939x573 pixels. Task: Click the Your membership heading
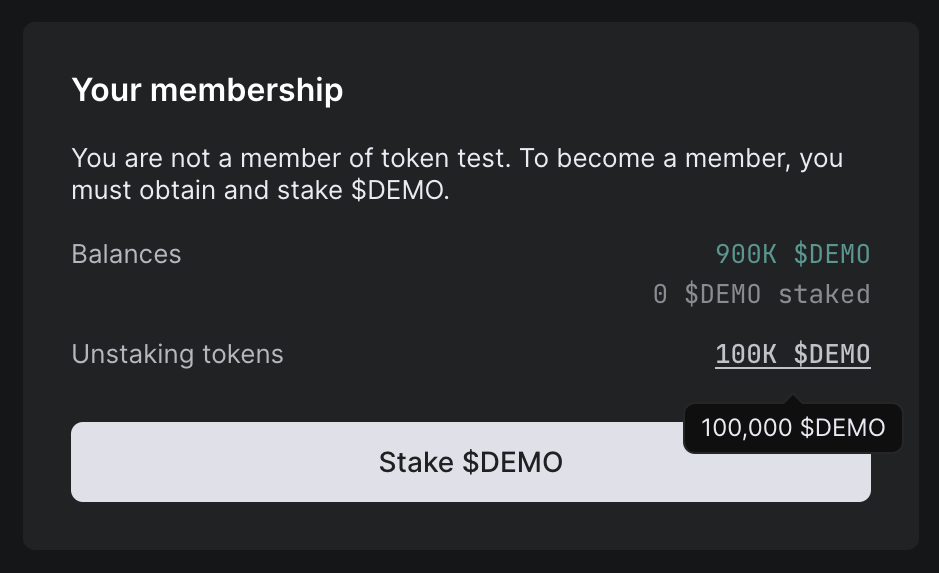point(207,90)
